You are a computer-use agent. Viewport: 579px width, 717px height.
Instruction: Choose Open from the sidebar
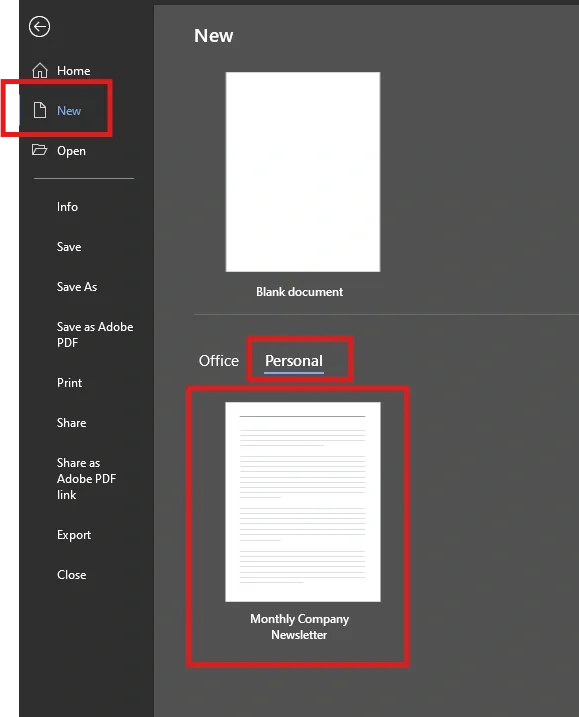pyautogui.click(x=71, y=151)
